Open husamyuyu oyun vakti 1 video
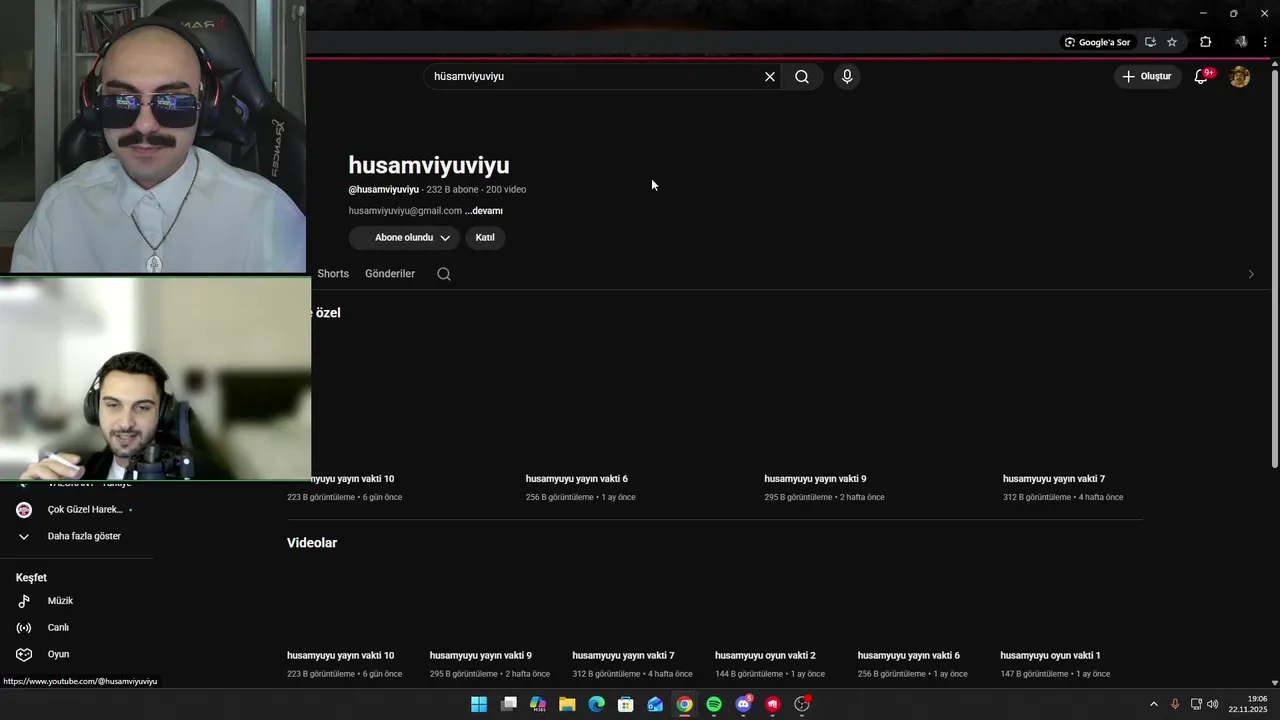1280x720 pixels. point(1050,656)
